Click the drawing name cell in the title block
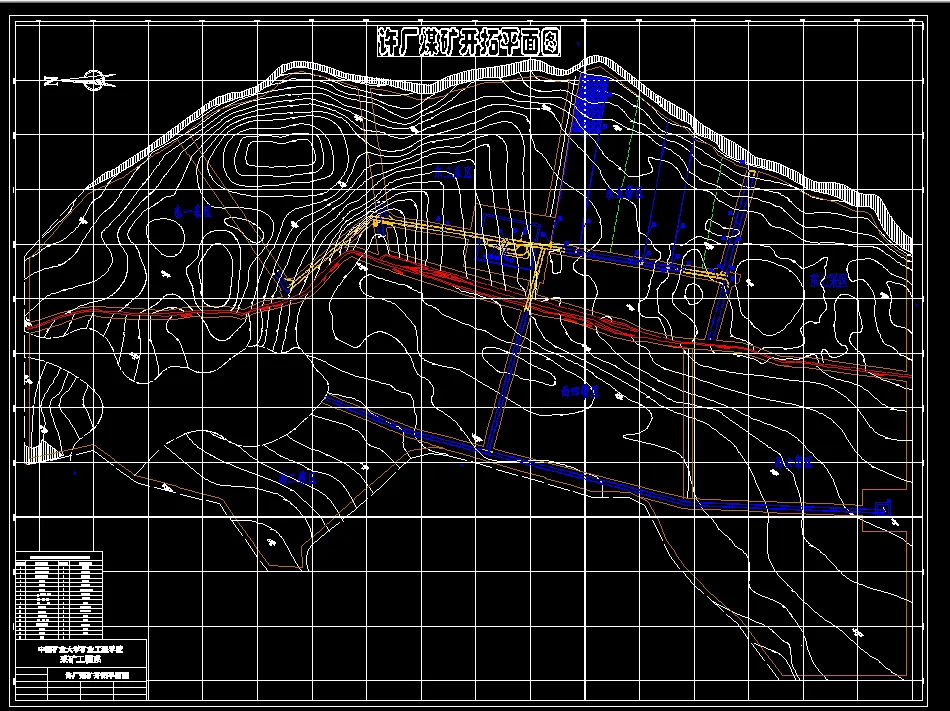The image size is (950, 711). (97, 675)
